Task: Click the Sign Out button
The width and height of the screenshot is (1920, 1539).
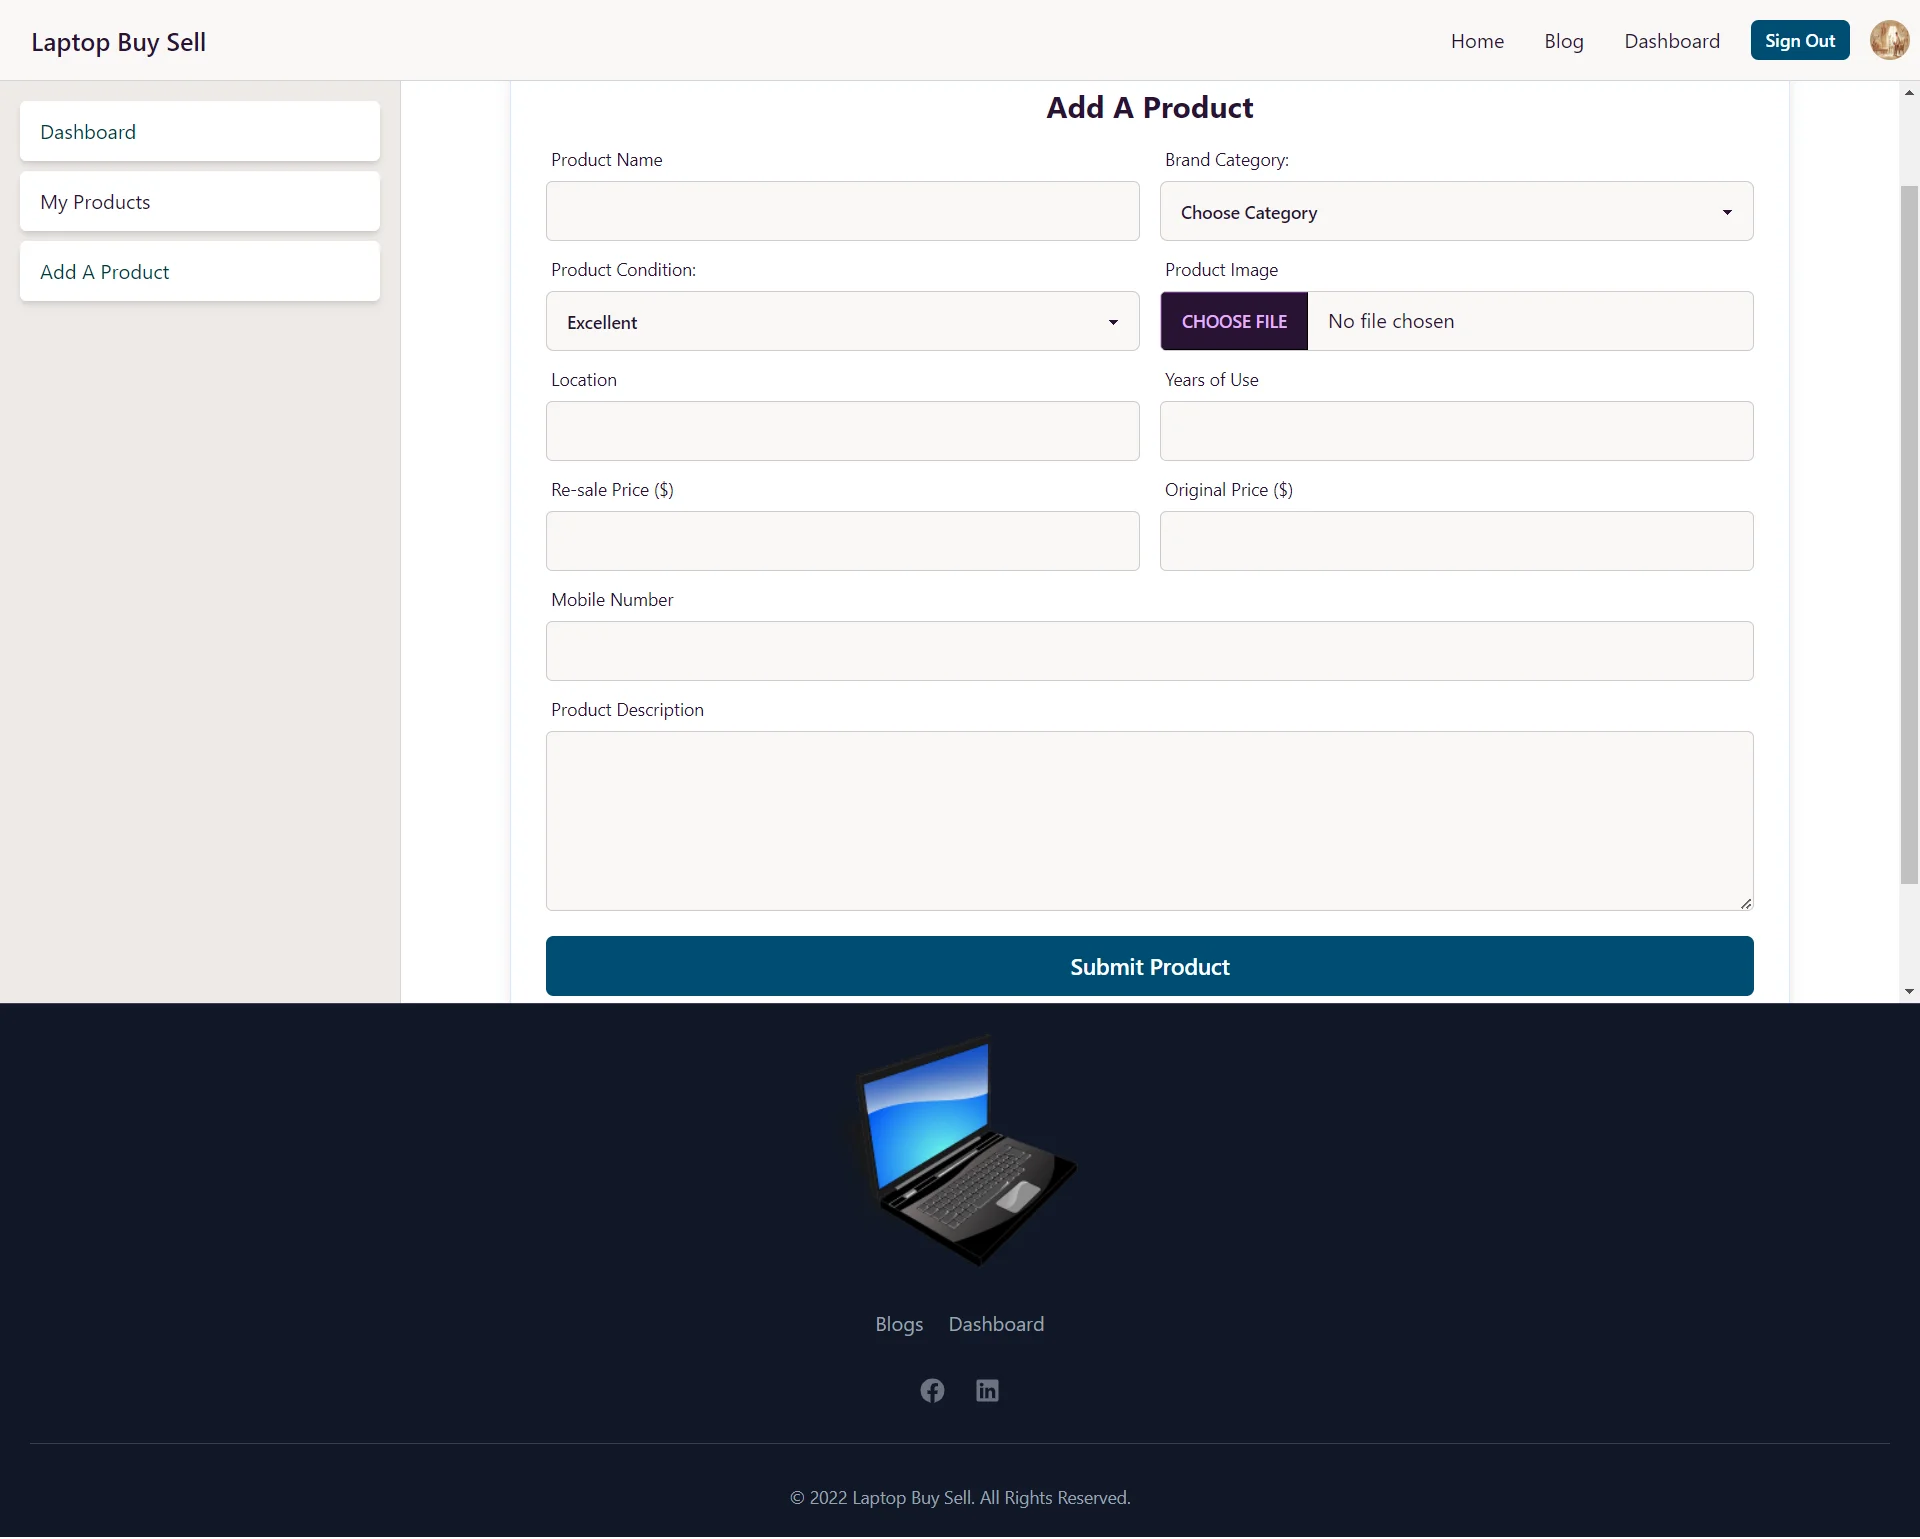Action: click(1799, 39)
